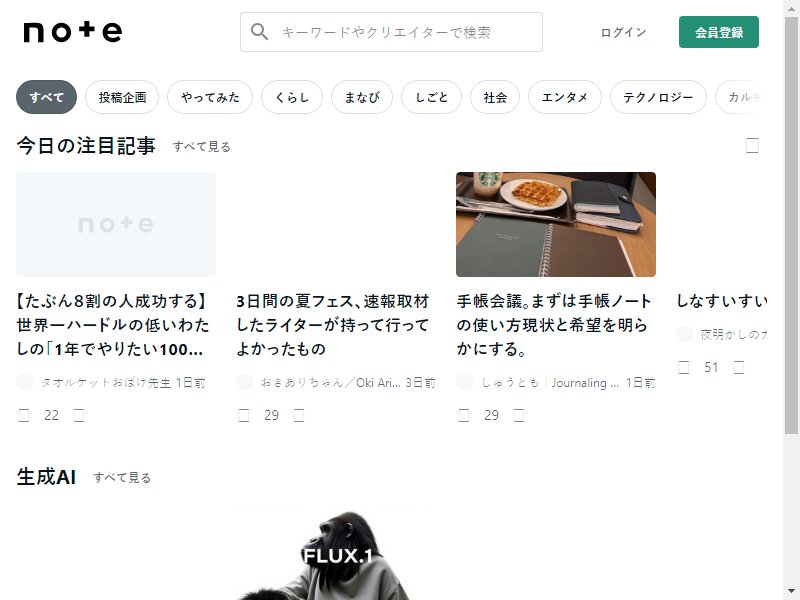
Task: Click the note logo in the header
Action: coord(72,32)
